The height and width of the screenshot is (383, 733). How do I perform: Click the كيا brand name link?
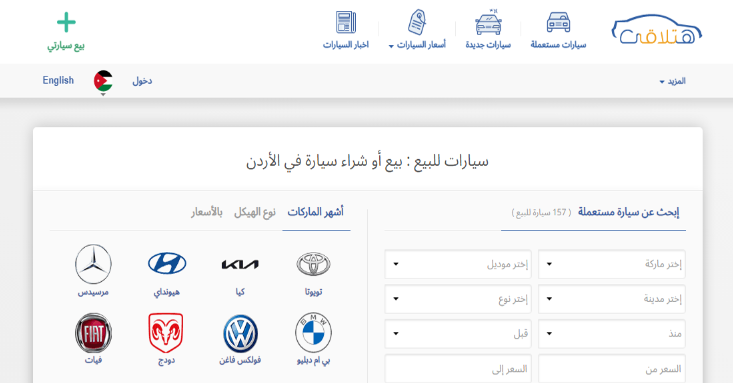point(240,292)
